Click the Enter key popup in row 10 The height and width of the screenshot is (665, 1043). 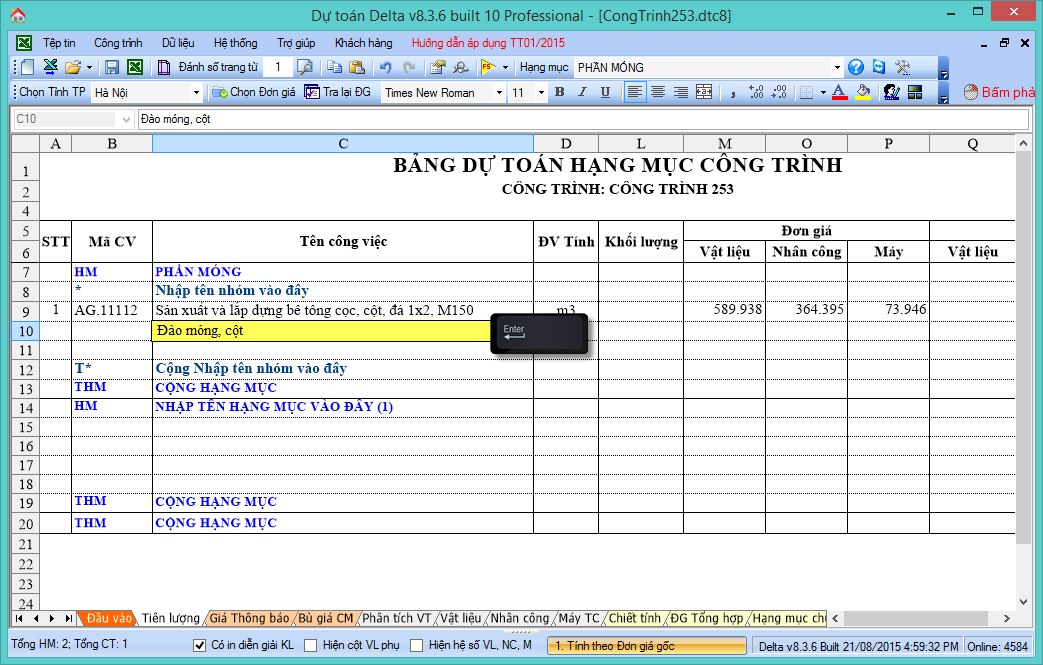click(x=539, y=333)
